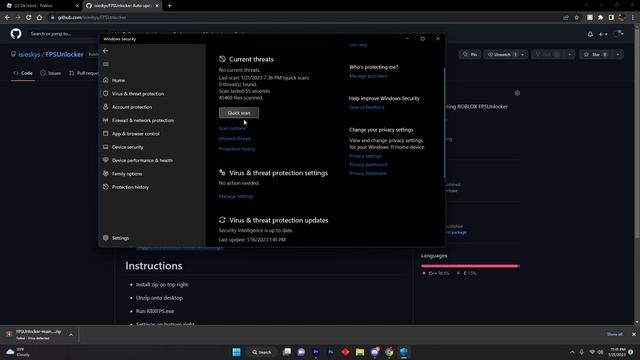The height and width of the screenshot is (360, 640).
Task: Show hidden system tray icons
Action: [572, 352]
